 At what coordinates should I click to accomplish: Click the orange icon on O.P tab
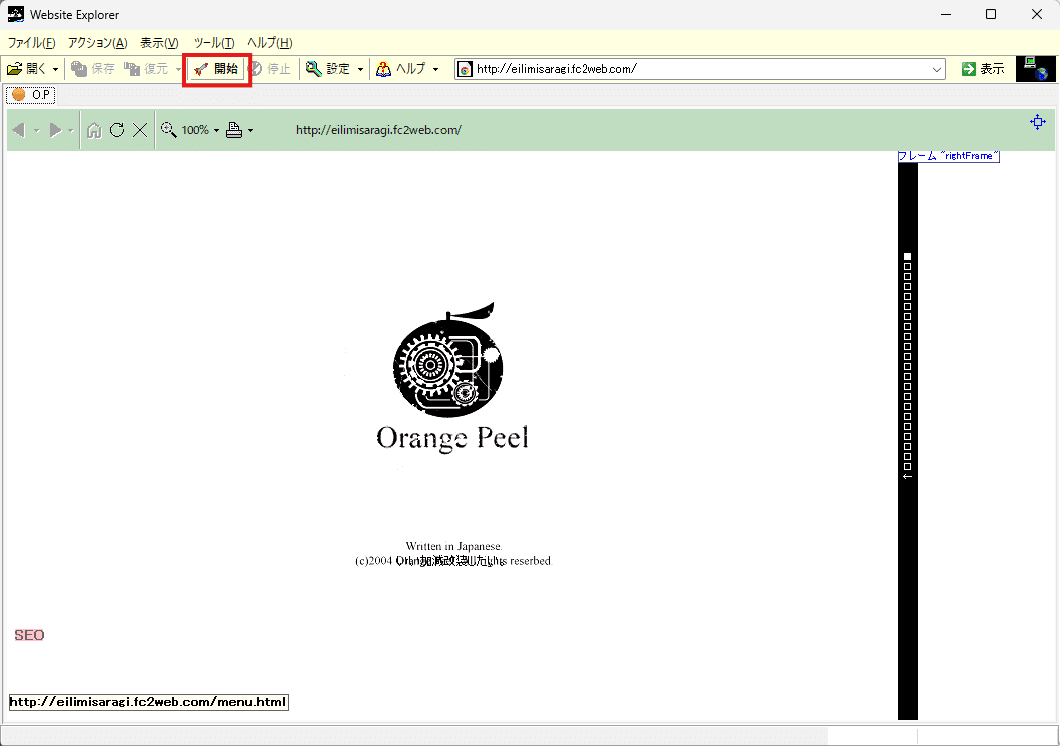[18, 95]
